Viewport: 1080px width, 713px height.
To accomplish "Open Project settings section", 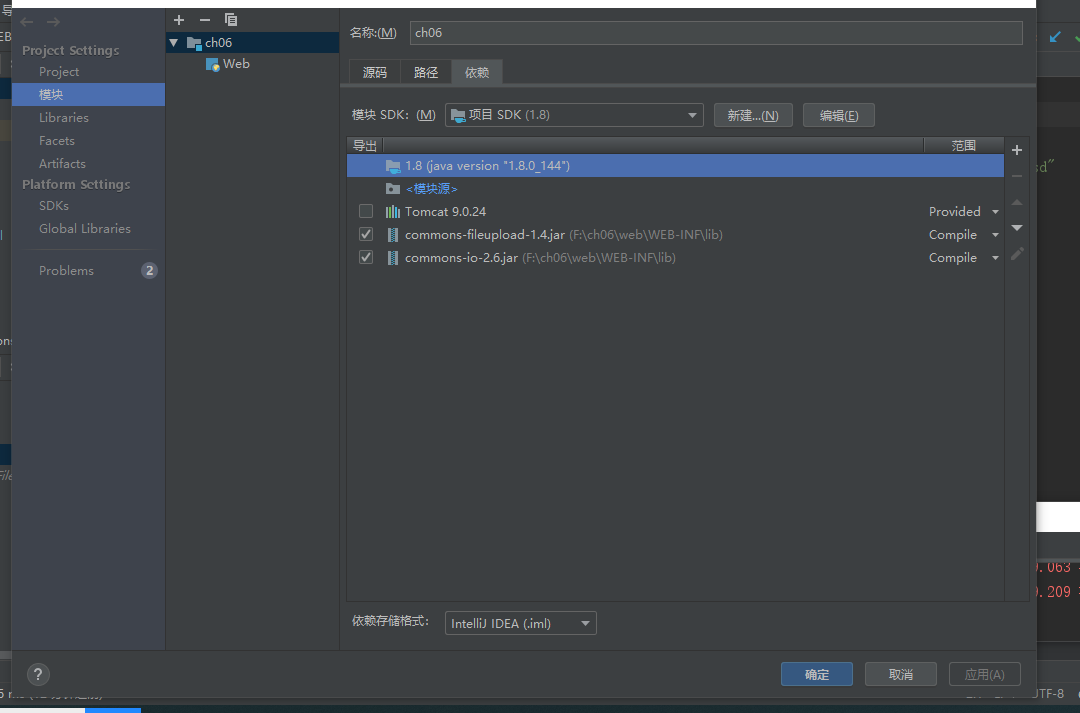I will pos(59,72).
